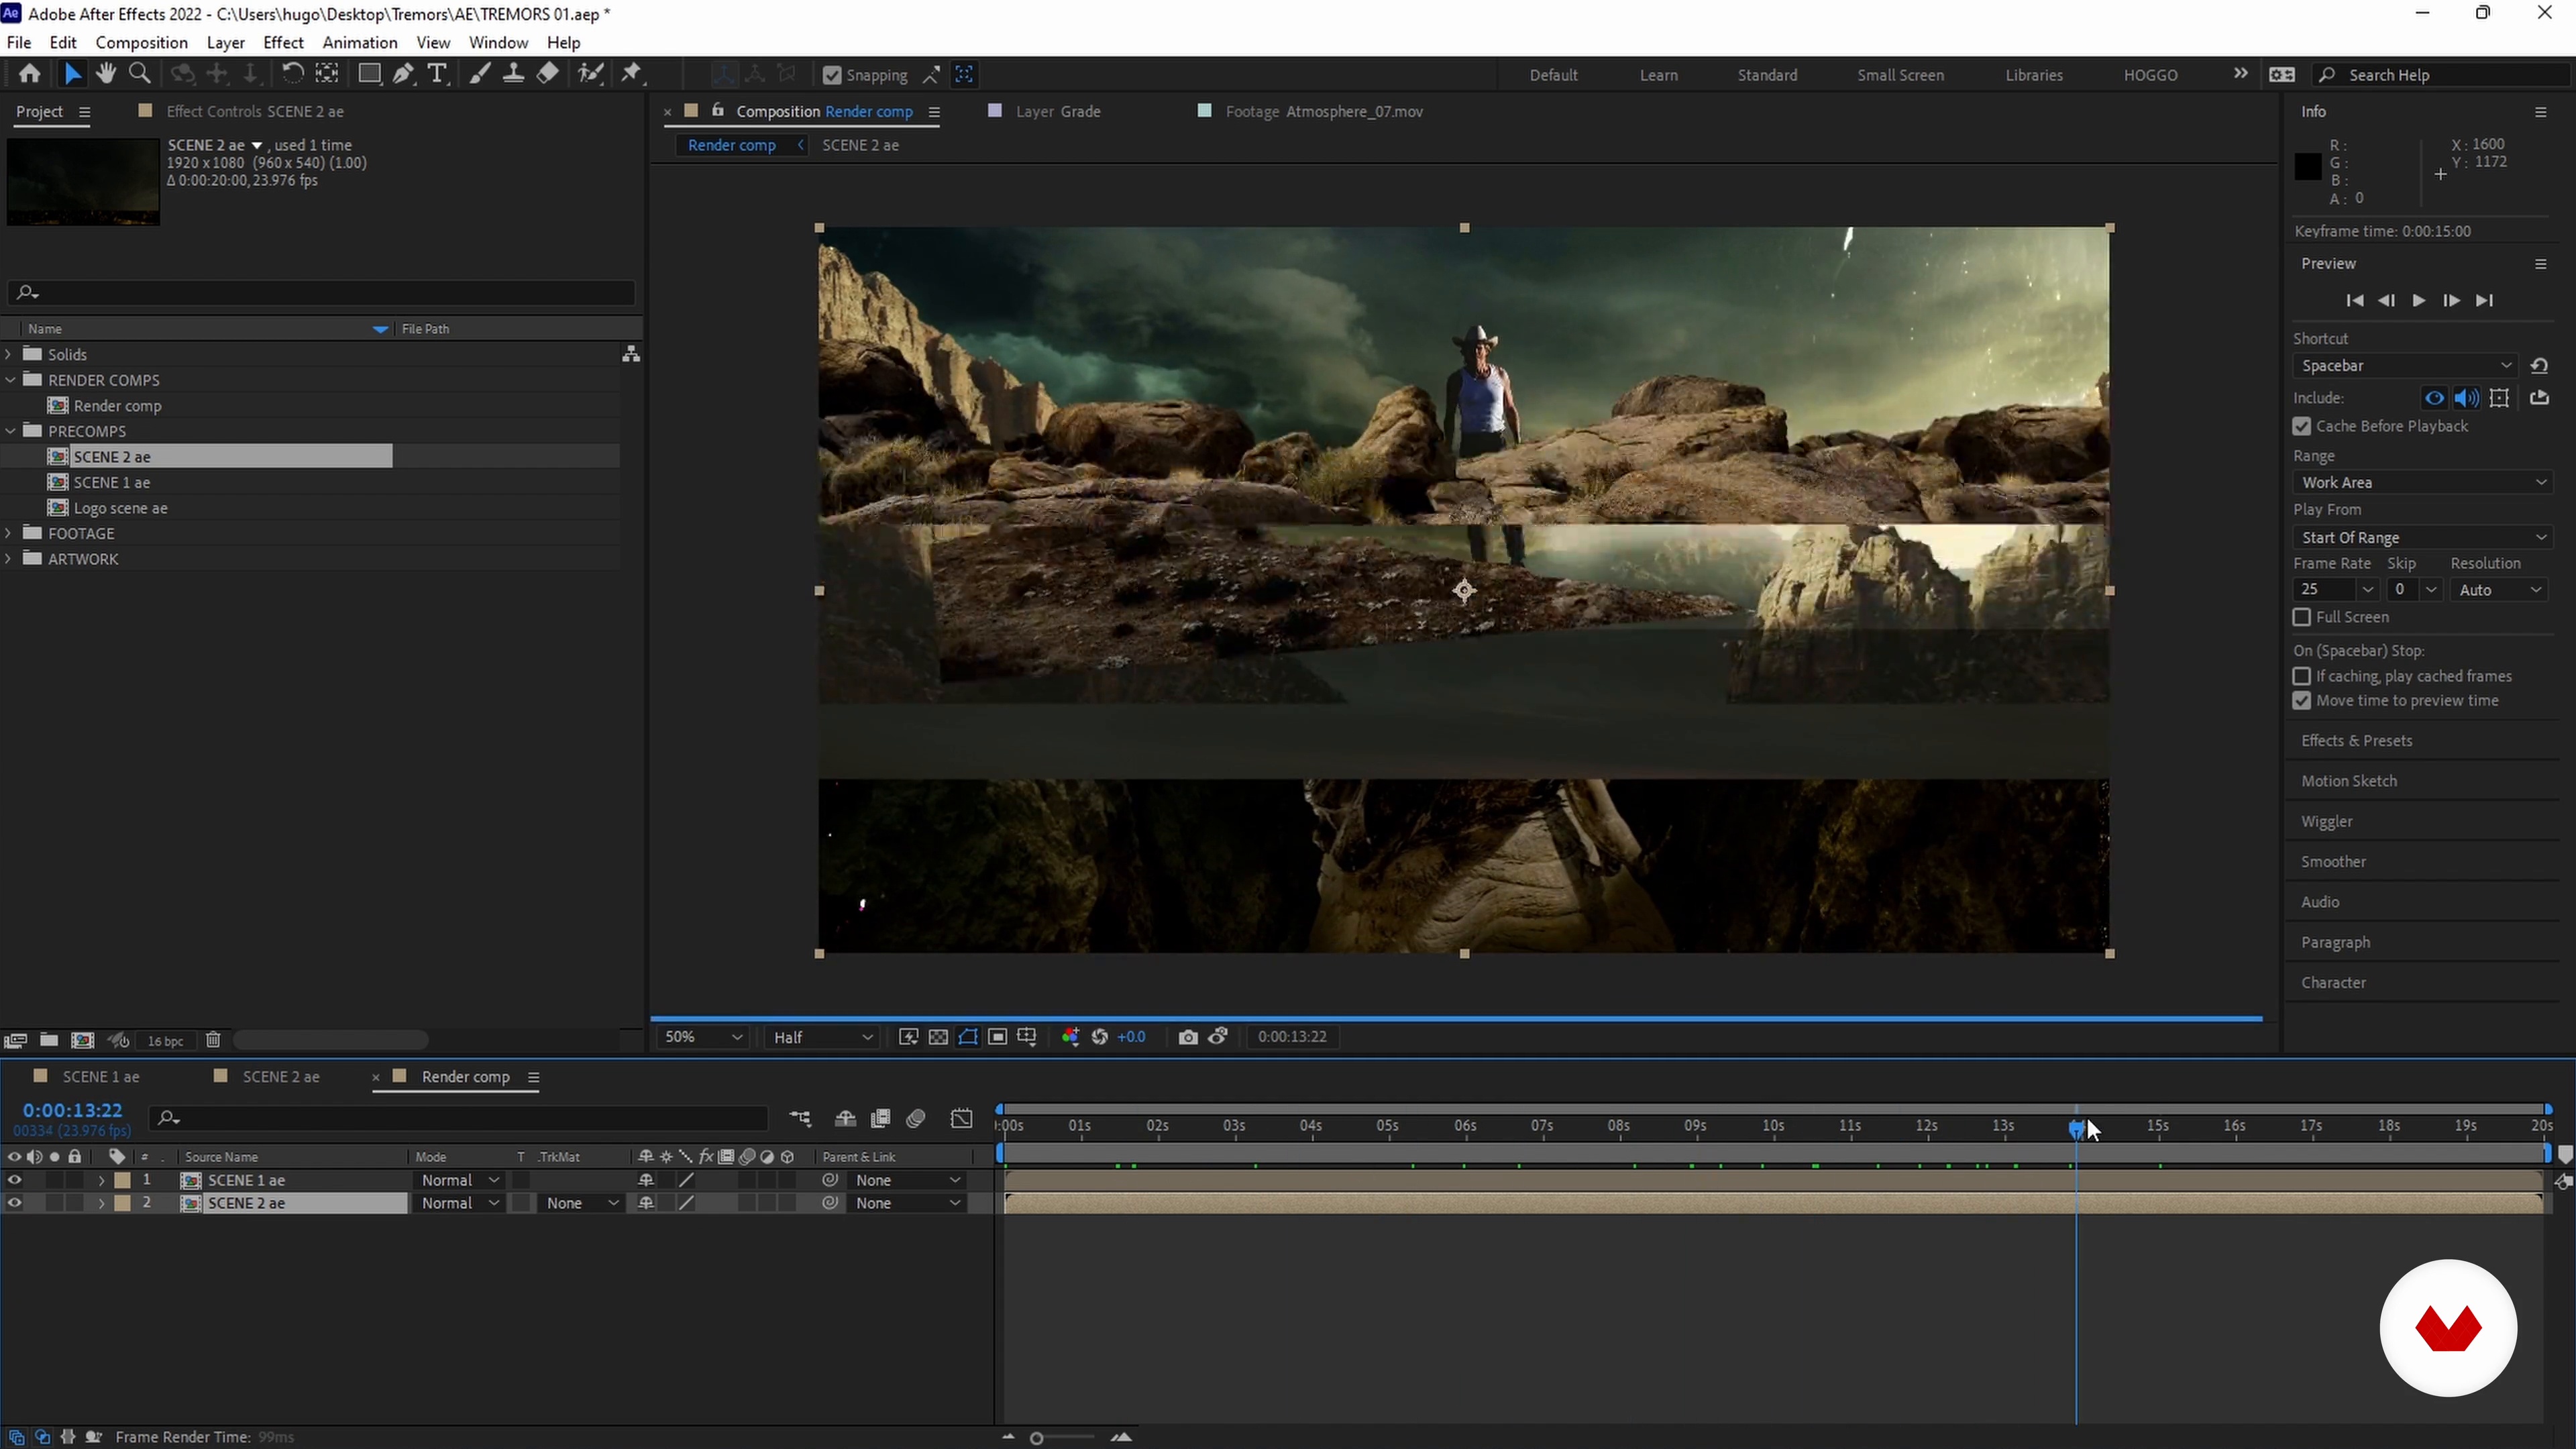Toggle the Snapping checkbox

831,75
